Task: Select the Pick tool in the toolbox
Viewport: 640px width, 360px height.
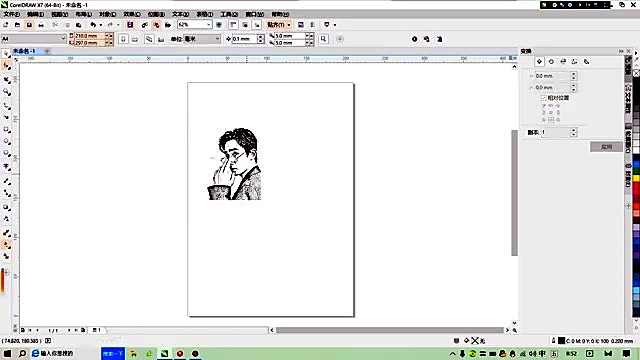Action: [x=6, y=54]
